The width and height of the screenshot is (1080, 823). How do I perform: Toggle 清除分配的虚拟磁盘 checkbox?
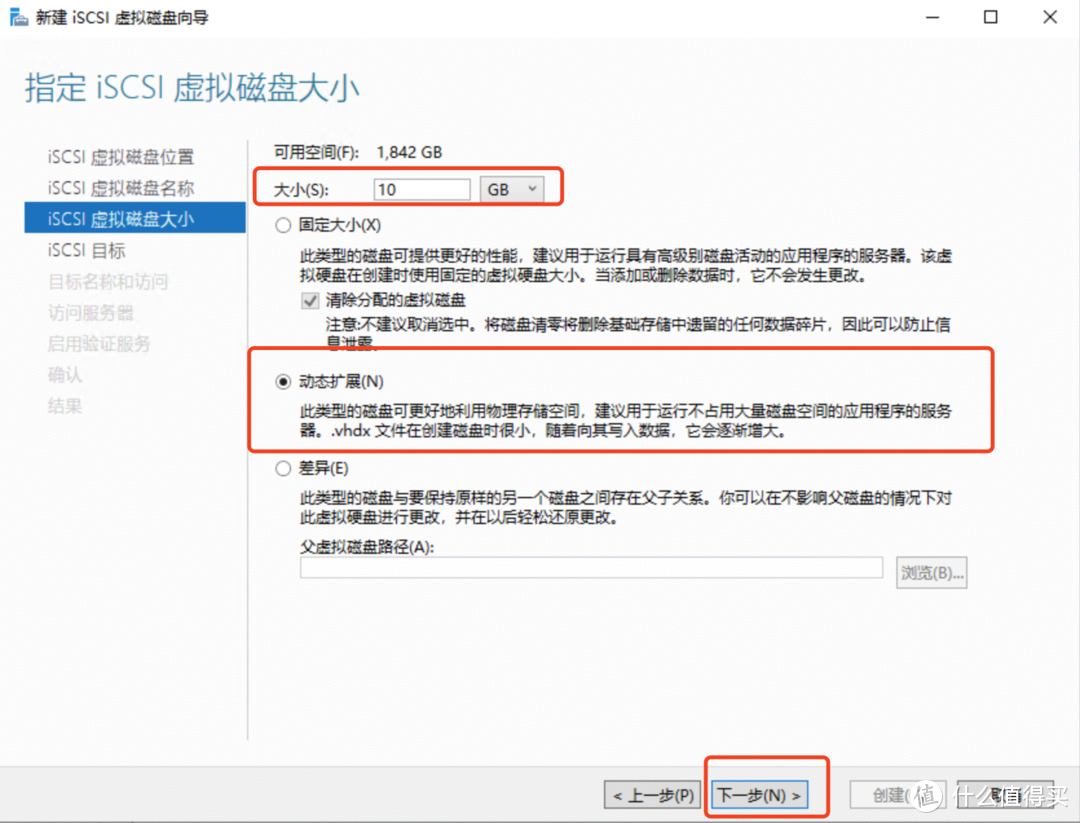[311, 300]
